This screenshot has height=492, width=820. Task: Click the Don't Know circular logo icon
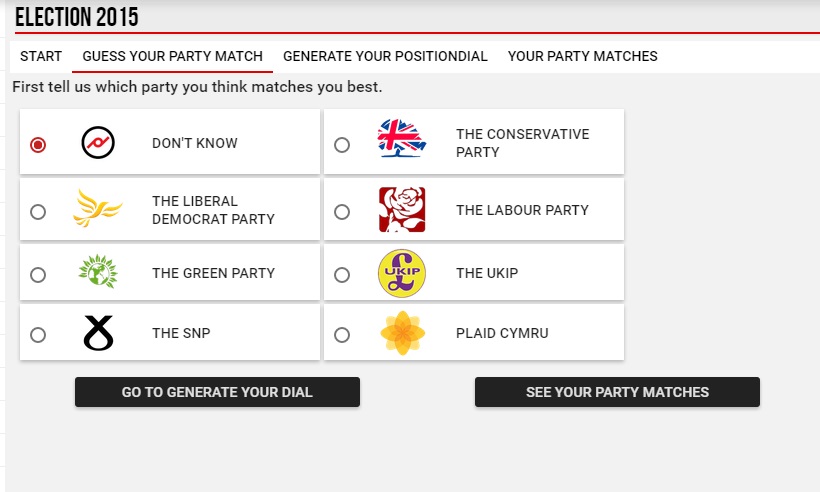click(98, 142)
